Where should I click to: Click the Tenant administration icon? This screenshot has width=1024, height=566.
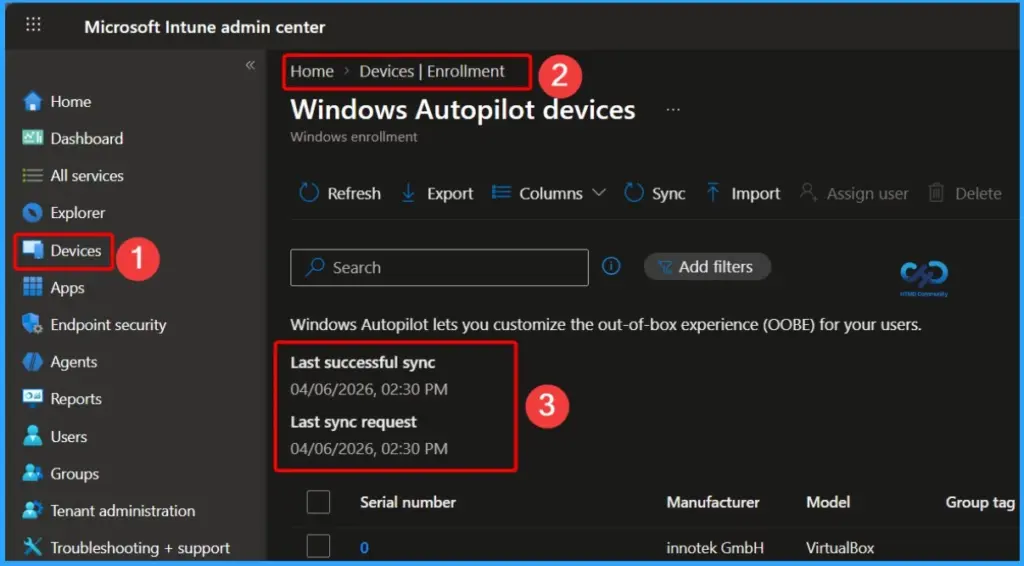pyautogui.click(x=33, y=511)
